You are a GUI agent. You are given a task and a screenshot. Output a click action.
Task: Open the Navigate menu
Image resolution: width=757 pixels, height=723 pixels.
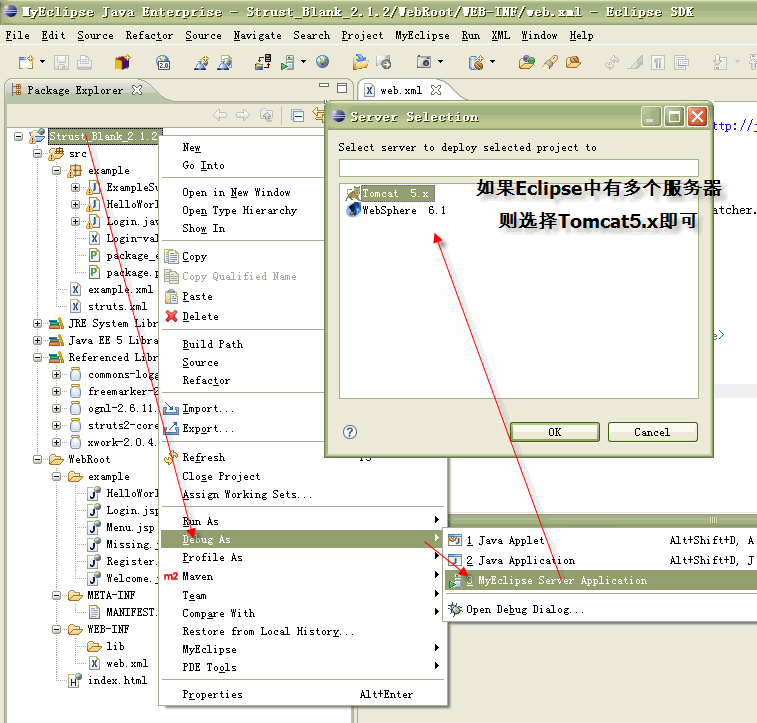point(257,35)
